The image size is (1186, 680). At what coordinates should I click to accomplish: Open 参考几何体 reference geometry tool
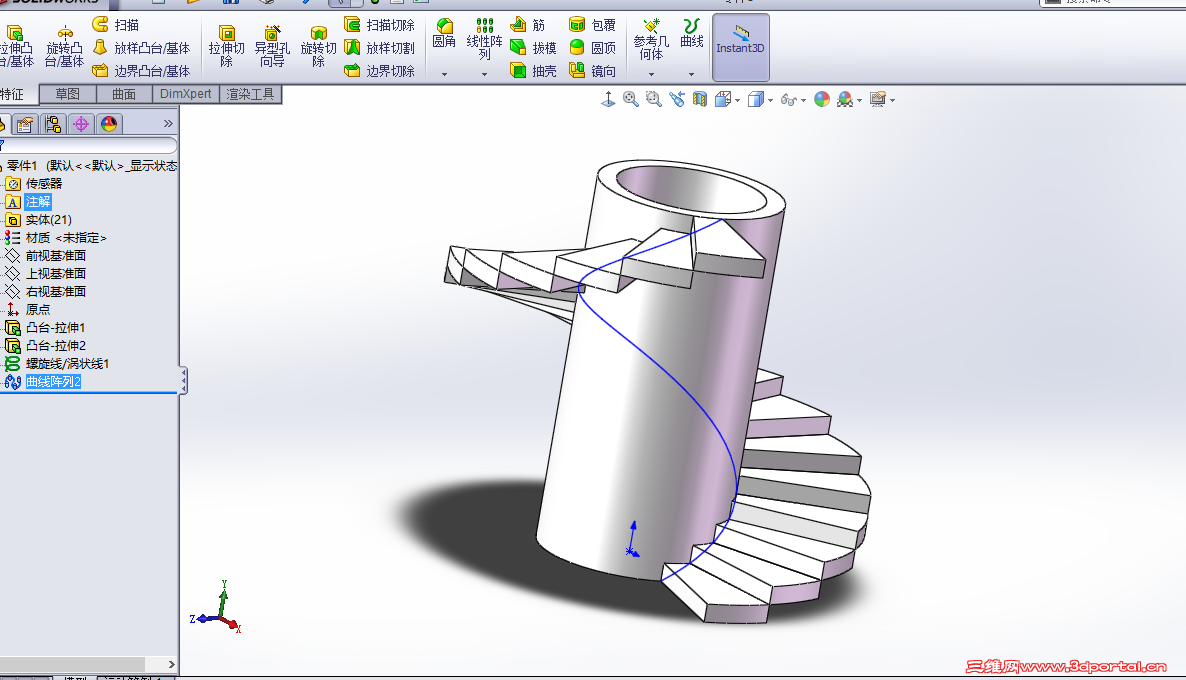pyautogui.click(x=651, y=39)
